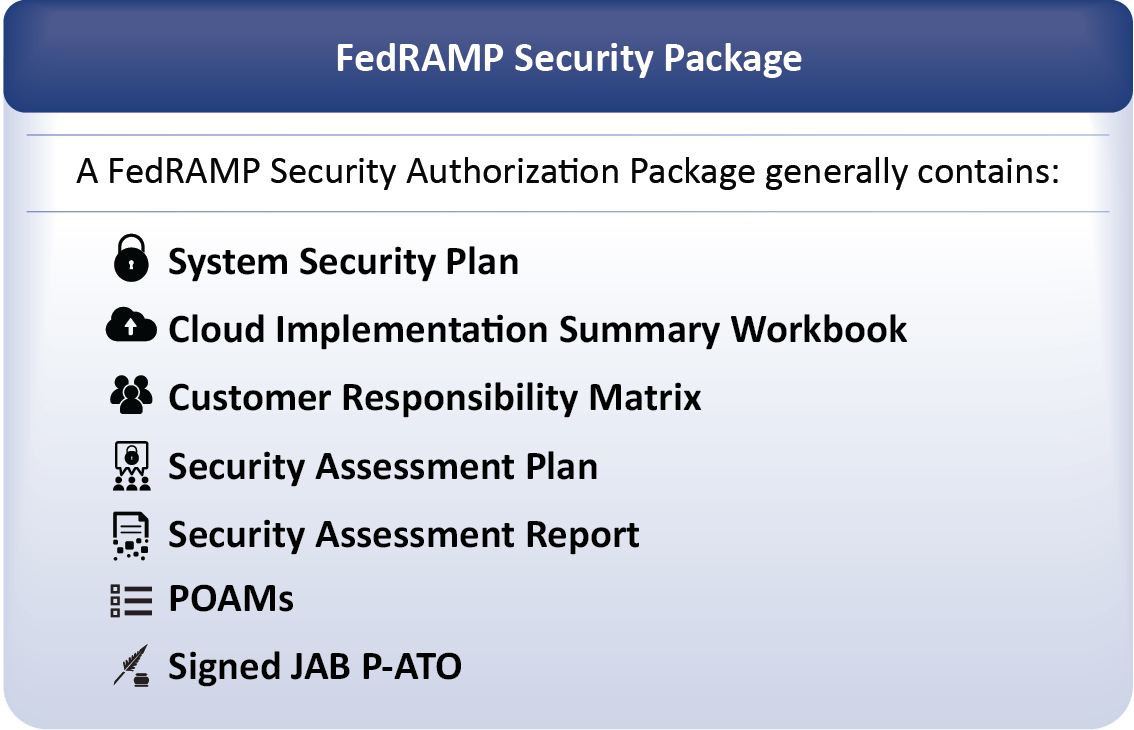Click the word Matrix in list
Viewport: 1134px width, 730px height.
(x=644, y=397)
